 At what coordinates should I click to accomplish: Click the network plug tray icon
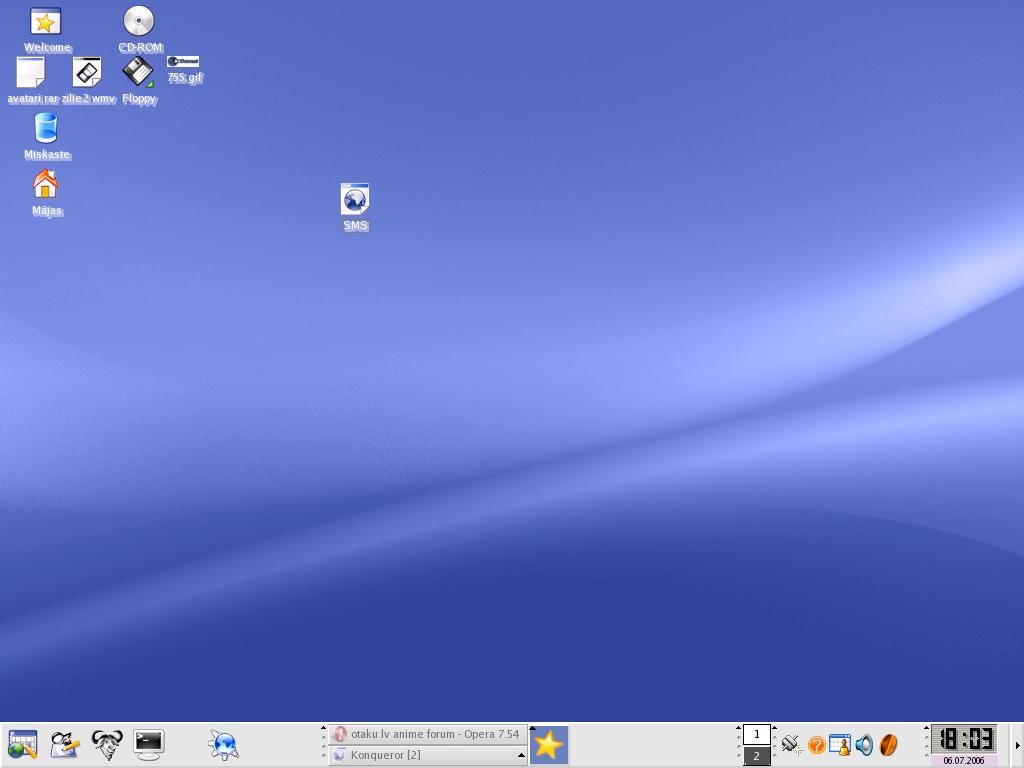click(x=792, y=744)
